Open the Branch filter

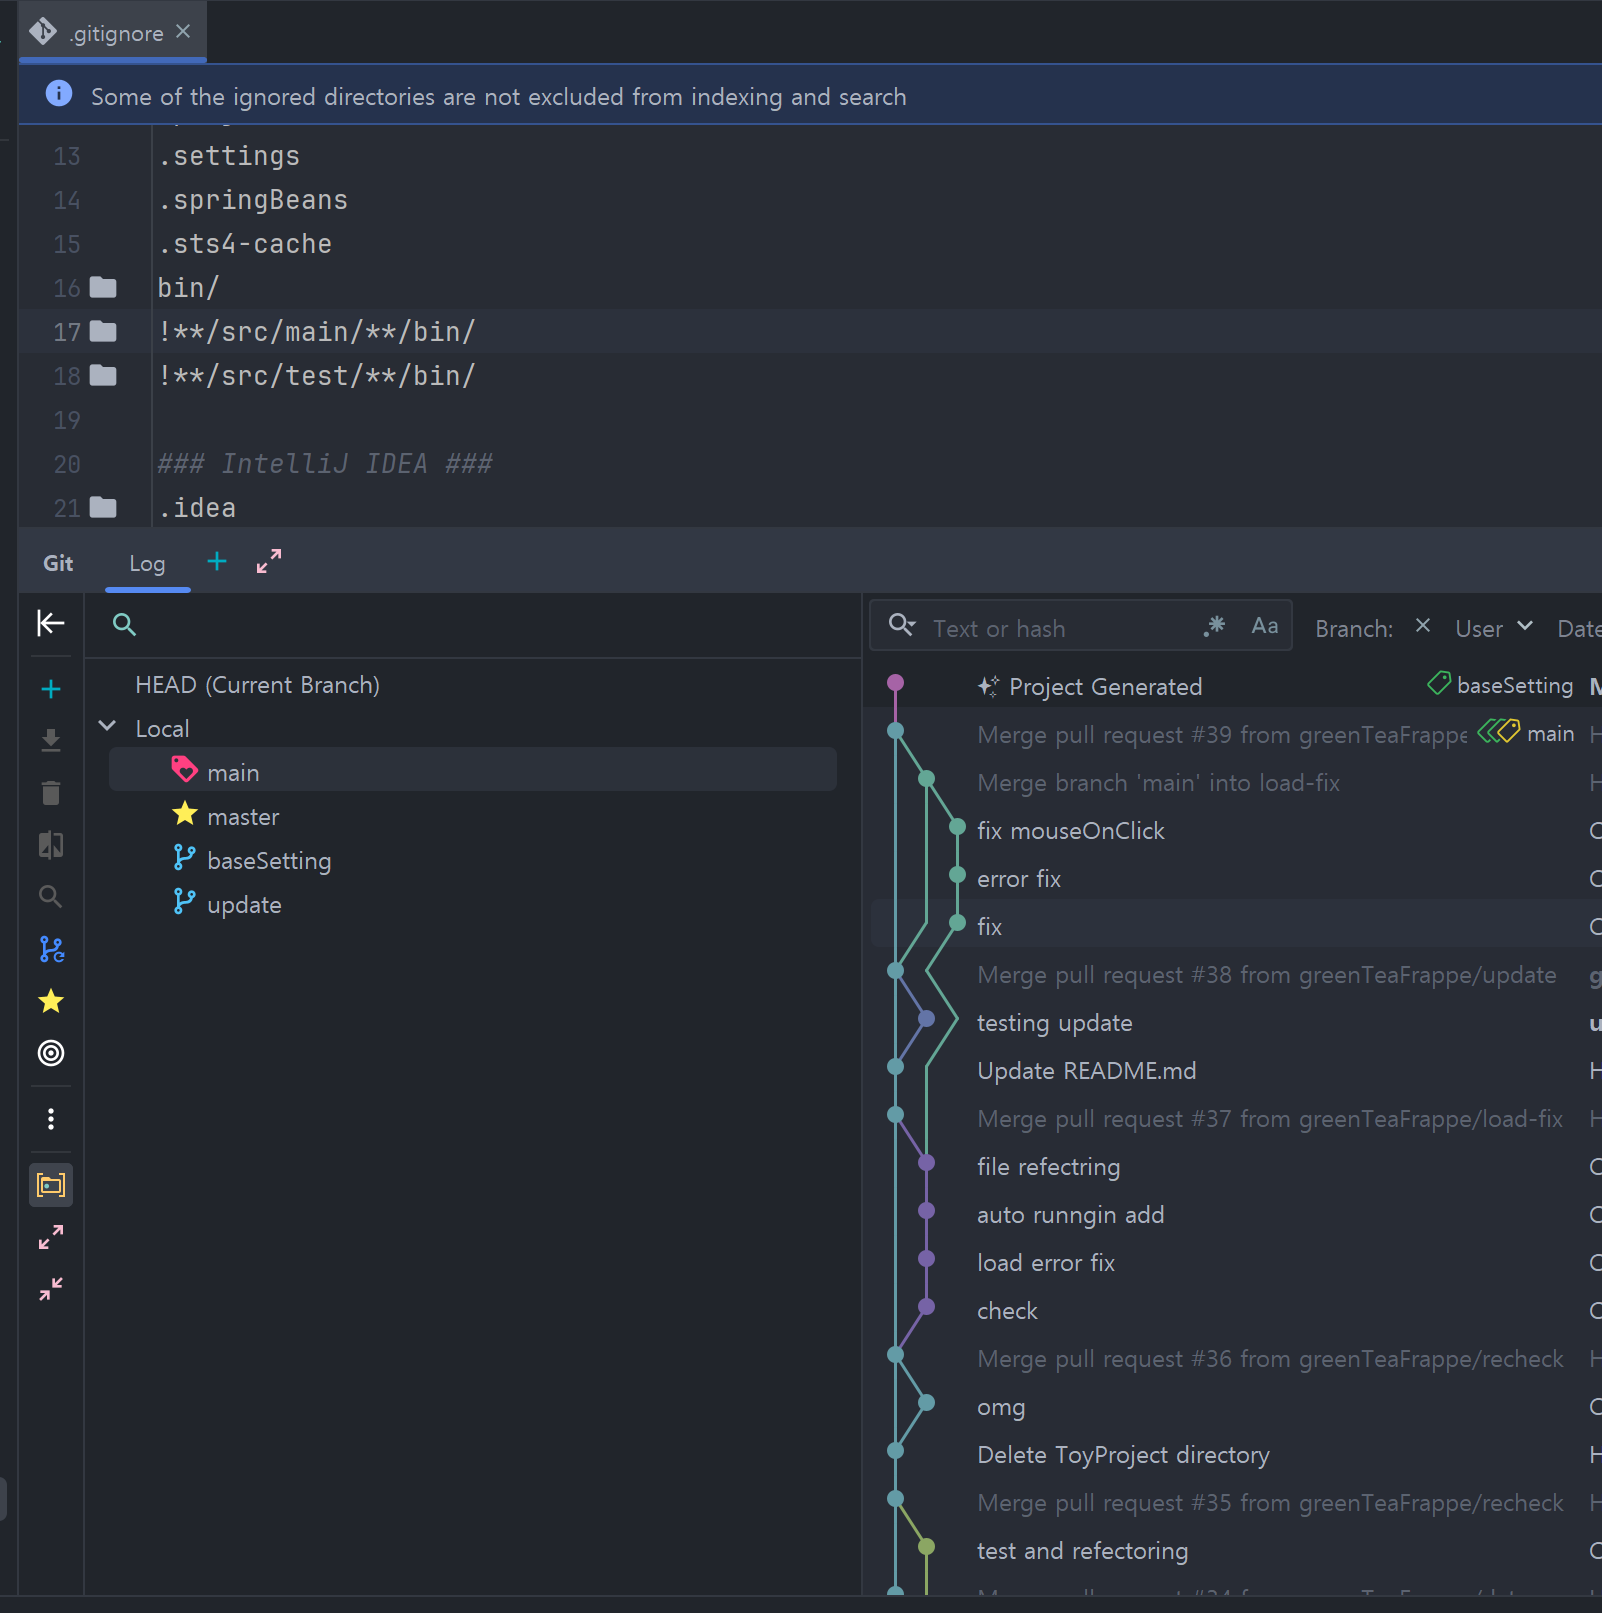[x=1354, y=629]
